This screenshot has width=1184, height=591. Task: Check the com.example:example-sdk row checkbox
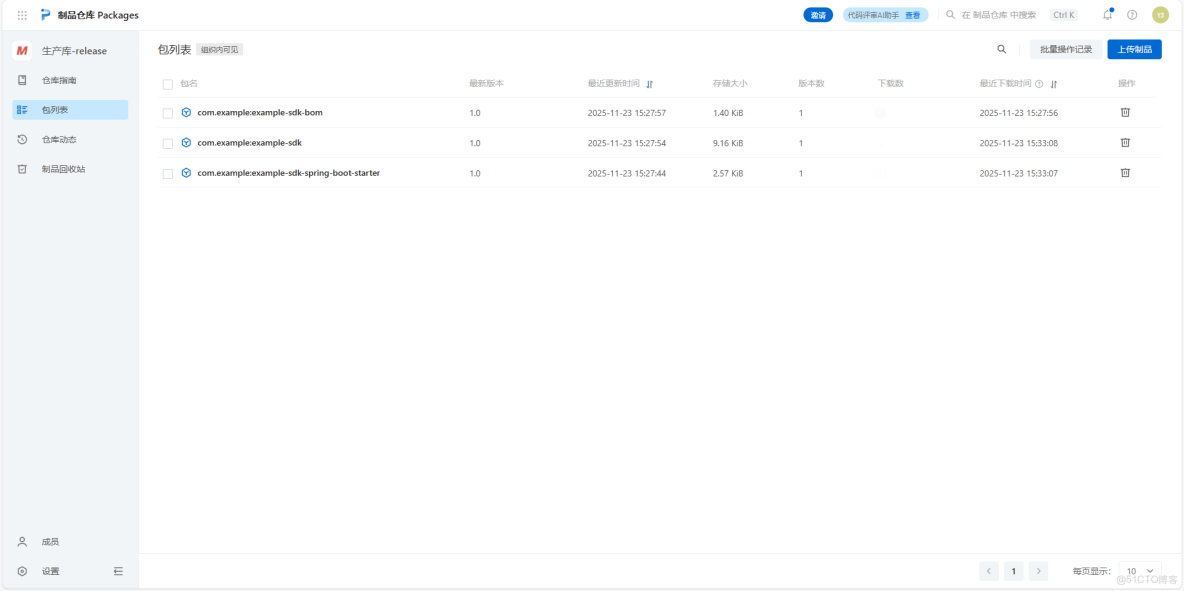(x=168, y=143)
